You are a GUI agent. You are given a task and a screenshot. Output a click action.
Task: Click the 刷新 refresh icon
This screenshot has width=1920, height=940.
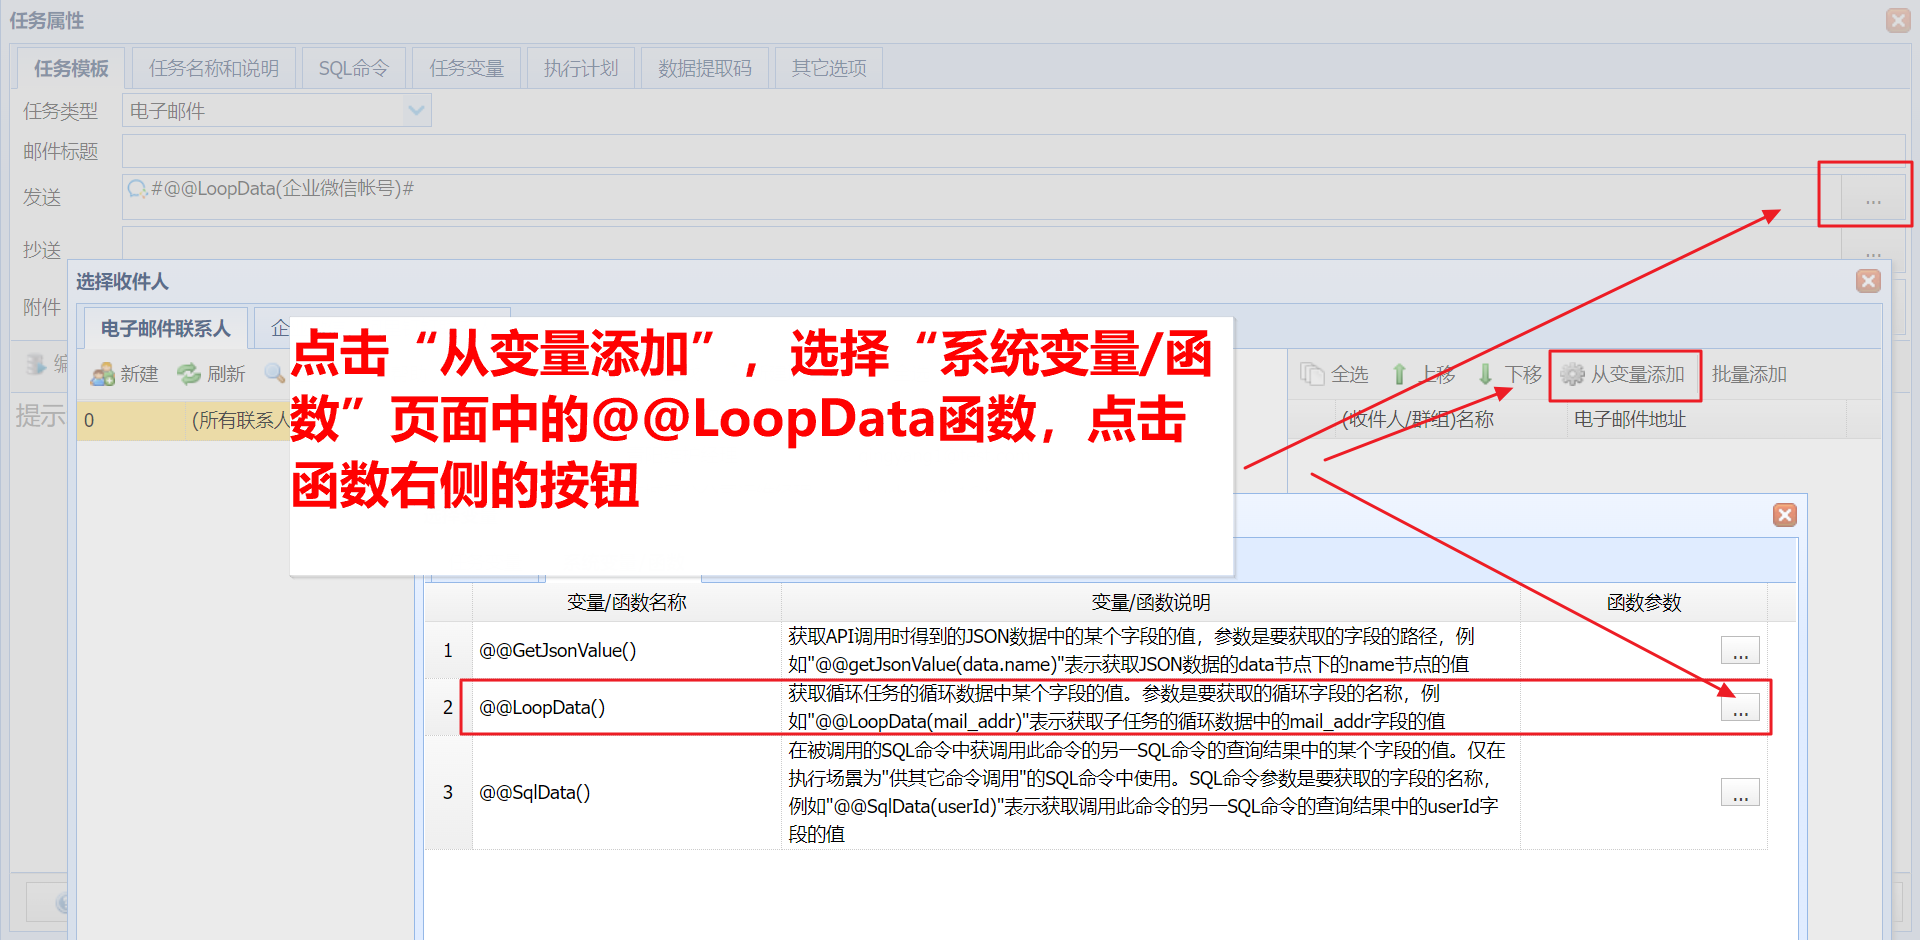(189, 374)
